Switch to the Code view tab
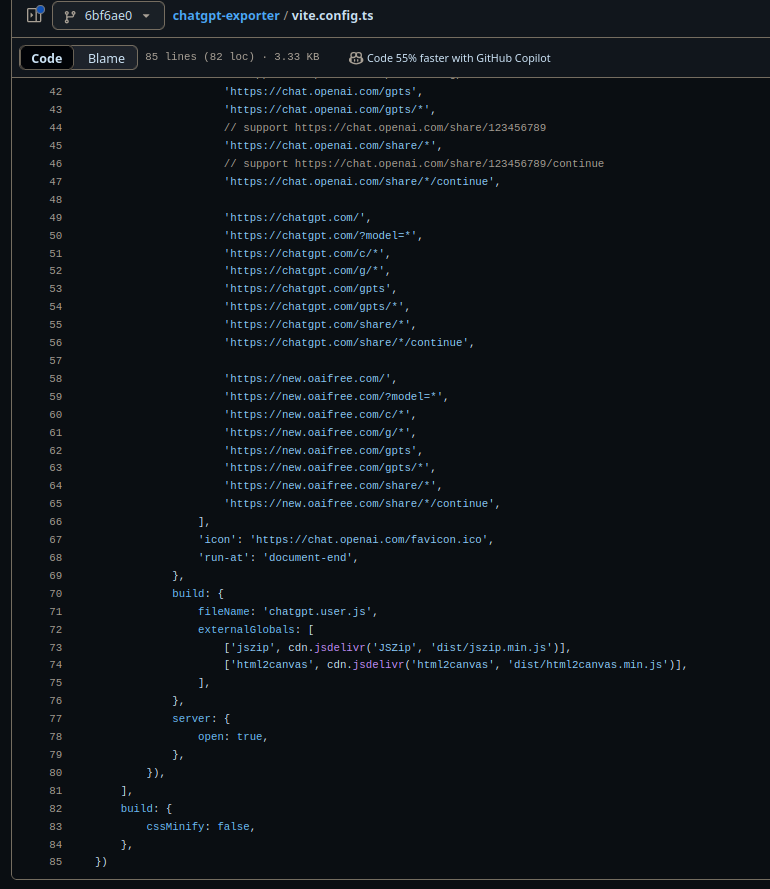 46,58
